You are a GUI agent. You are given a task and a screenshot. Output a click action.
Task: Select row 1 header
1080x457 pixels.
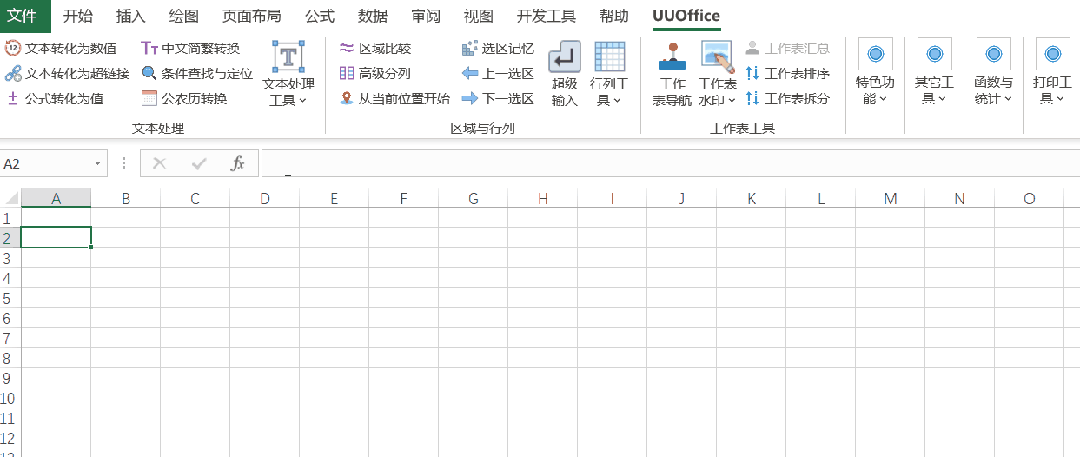(x=10, y=218)
